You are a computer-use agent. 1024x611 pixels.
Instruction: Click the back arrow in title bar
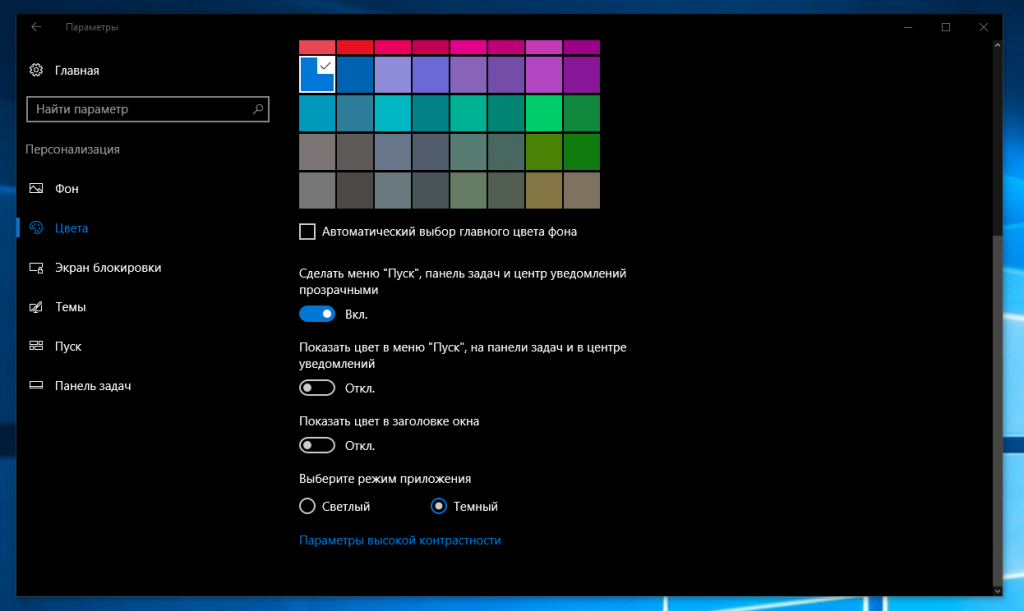(36, 27)
